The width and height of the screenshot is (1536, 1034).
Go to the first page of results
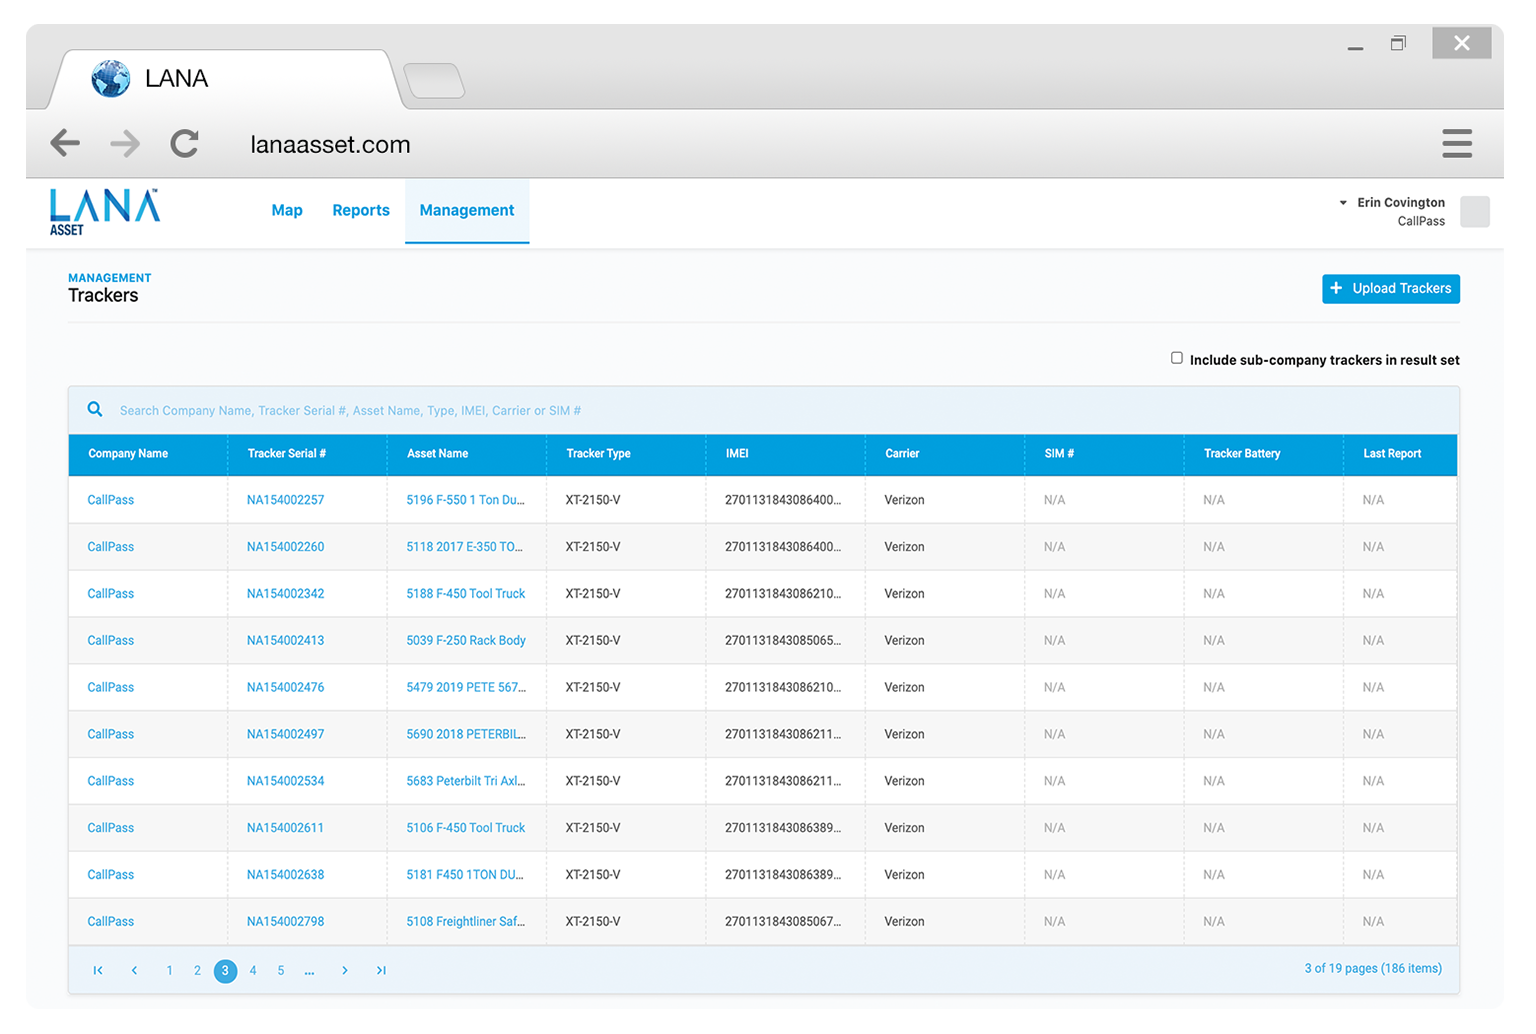pos(98,970)
